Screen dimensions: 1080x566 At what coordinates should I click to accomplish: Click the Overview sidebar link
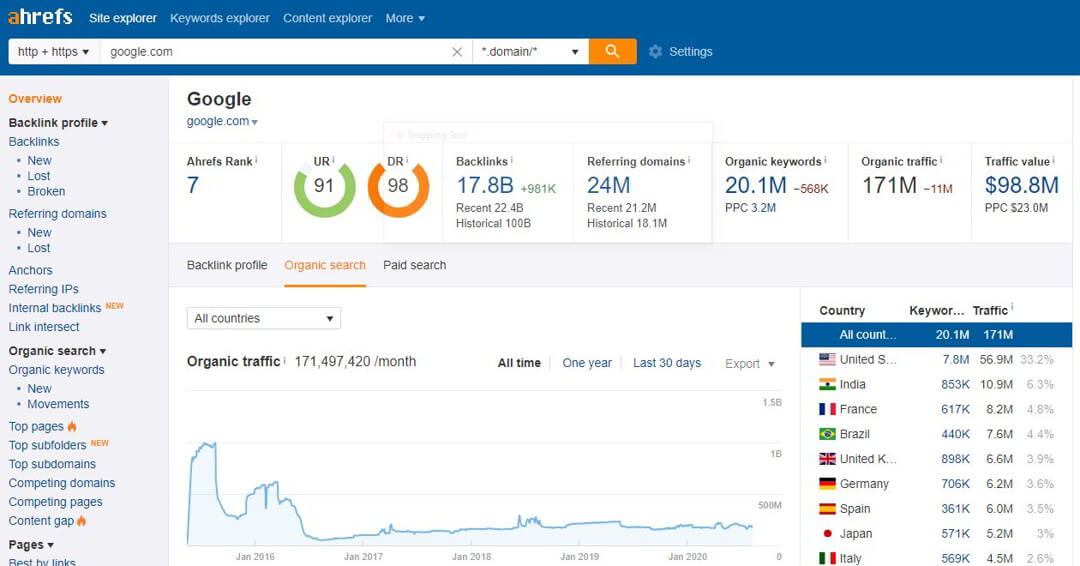coord(35,98)
